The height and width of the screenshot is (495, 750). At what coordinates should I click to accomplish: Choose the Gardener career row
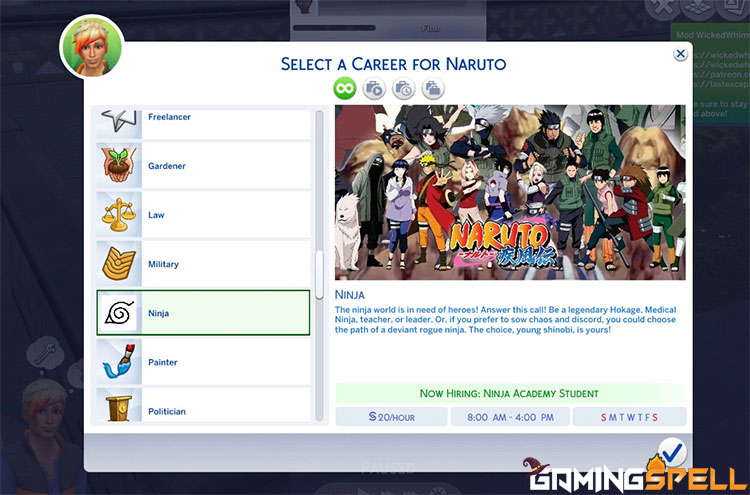coord(204,165)
